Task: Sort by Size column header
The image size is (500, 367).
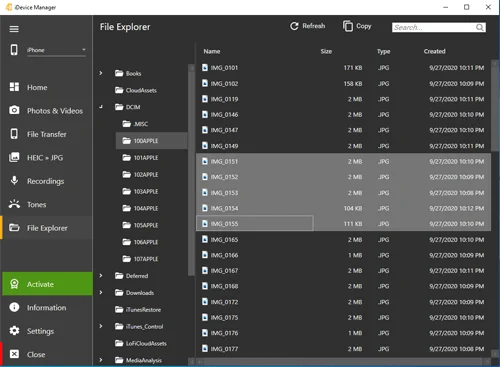Action: tap(326, 51)
